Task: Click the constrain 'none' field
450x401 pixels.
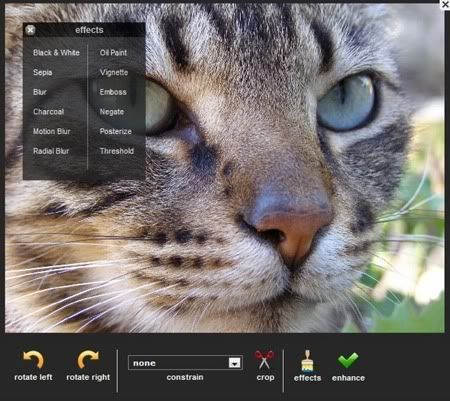Action: [x=185, y=363]
